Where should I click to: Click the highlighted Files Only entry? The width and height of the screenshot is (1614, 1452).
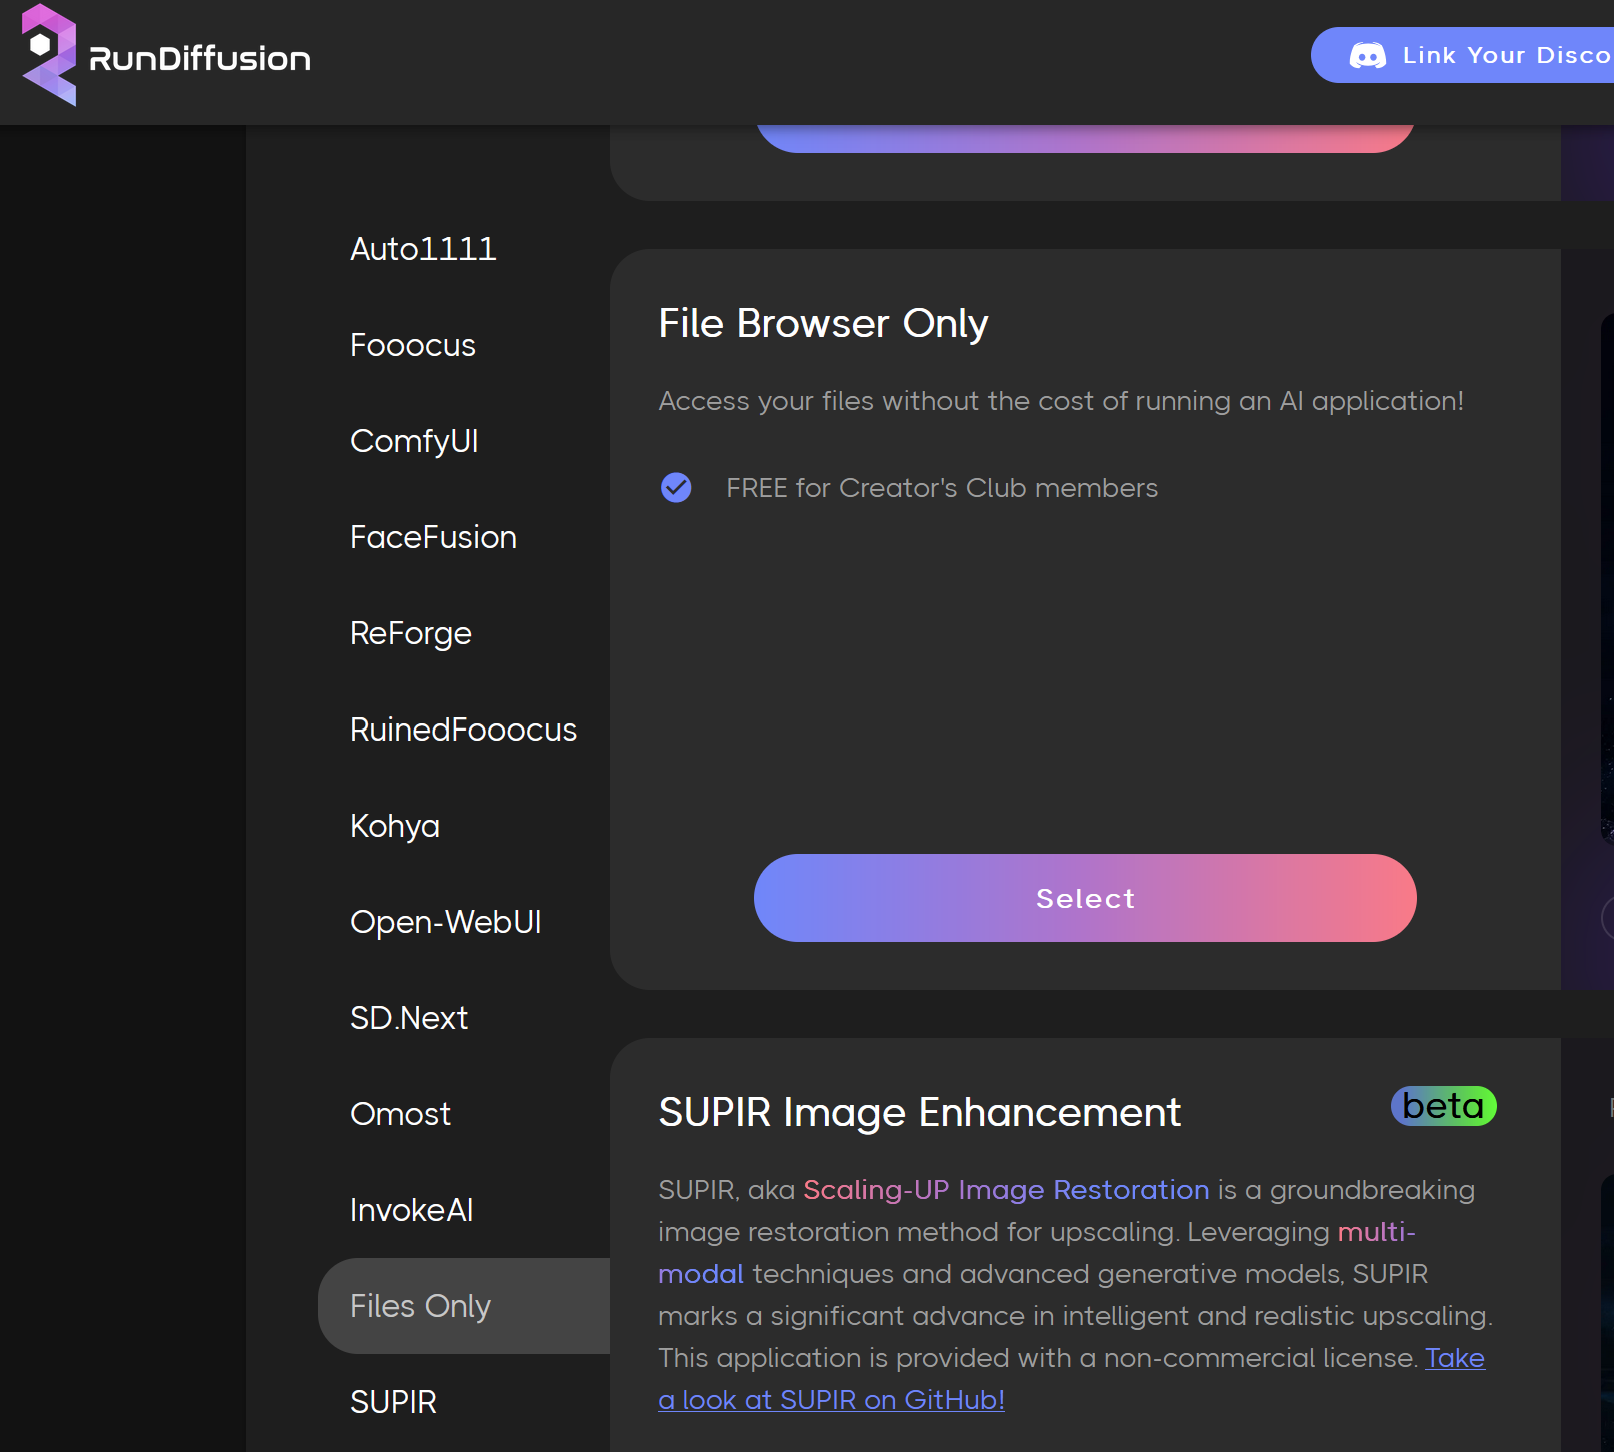coord(420,1306)
